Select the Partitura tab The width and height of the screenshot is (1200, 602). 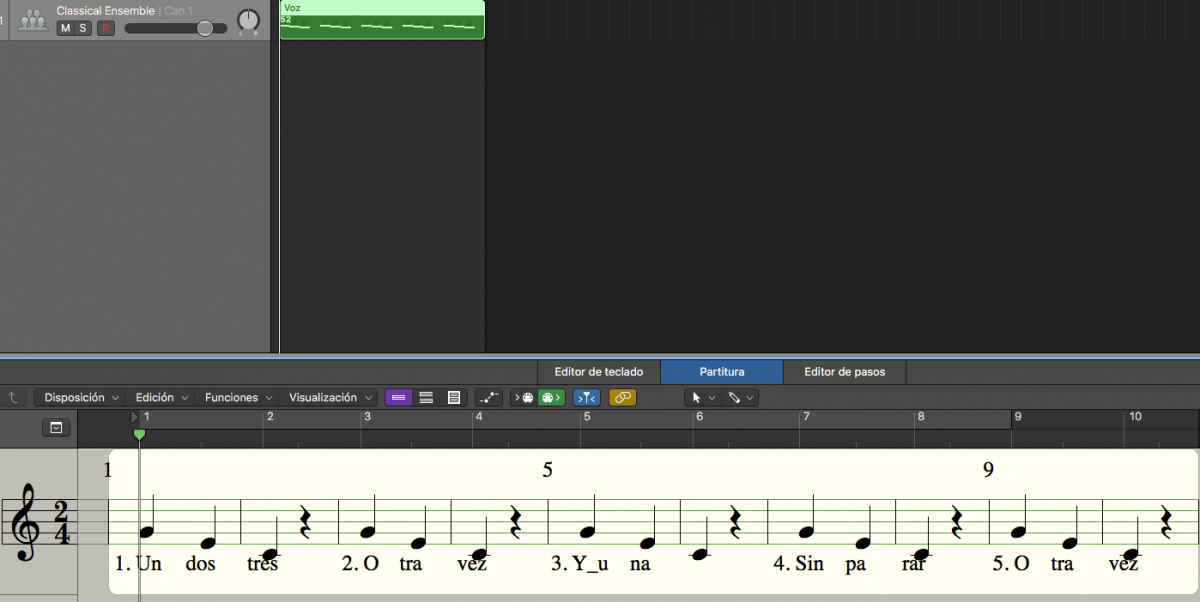(721, 372)
